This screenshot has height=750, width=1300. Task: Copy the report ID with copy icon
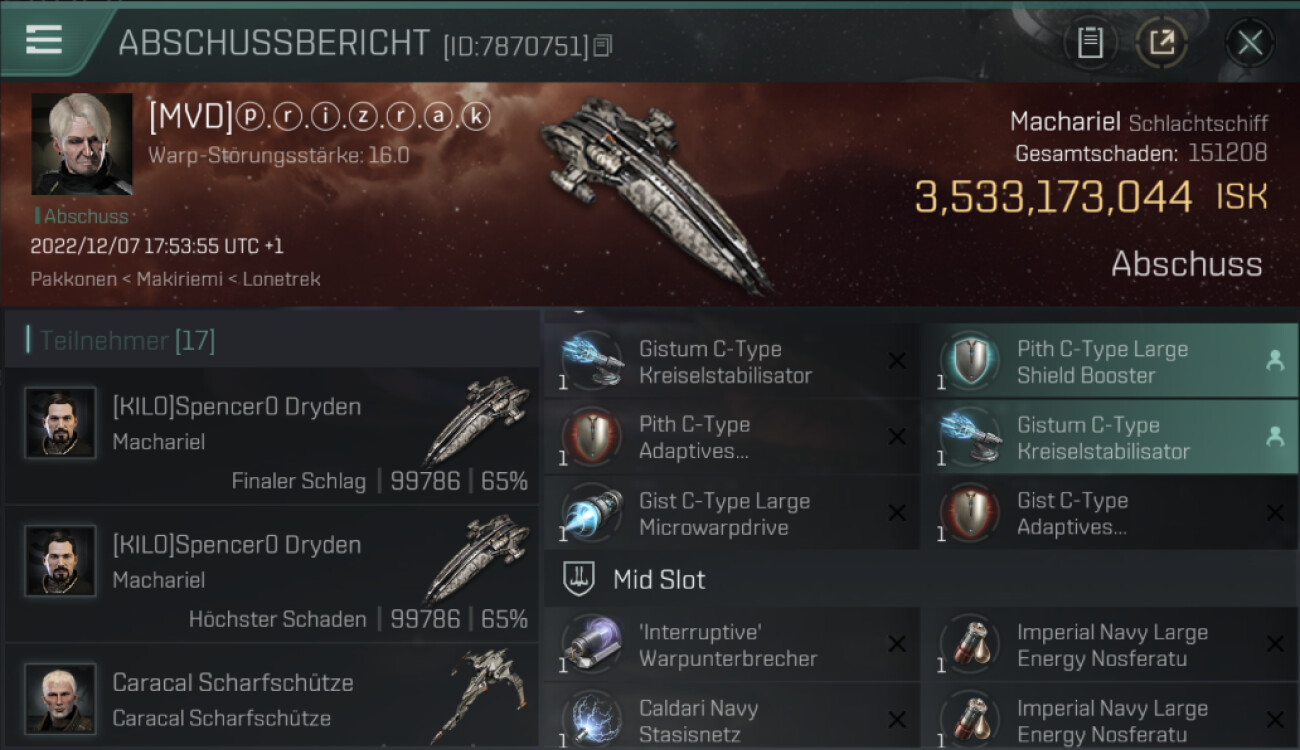[x=602, y=45]
